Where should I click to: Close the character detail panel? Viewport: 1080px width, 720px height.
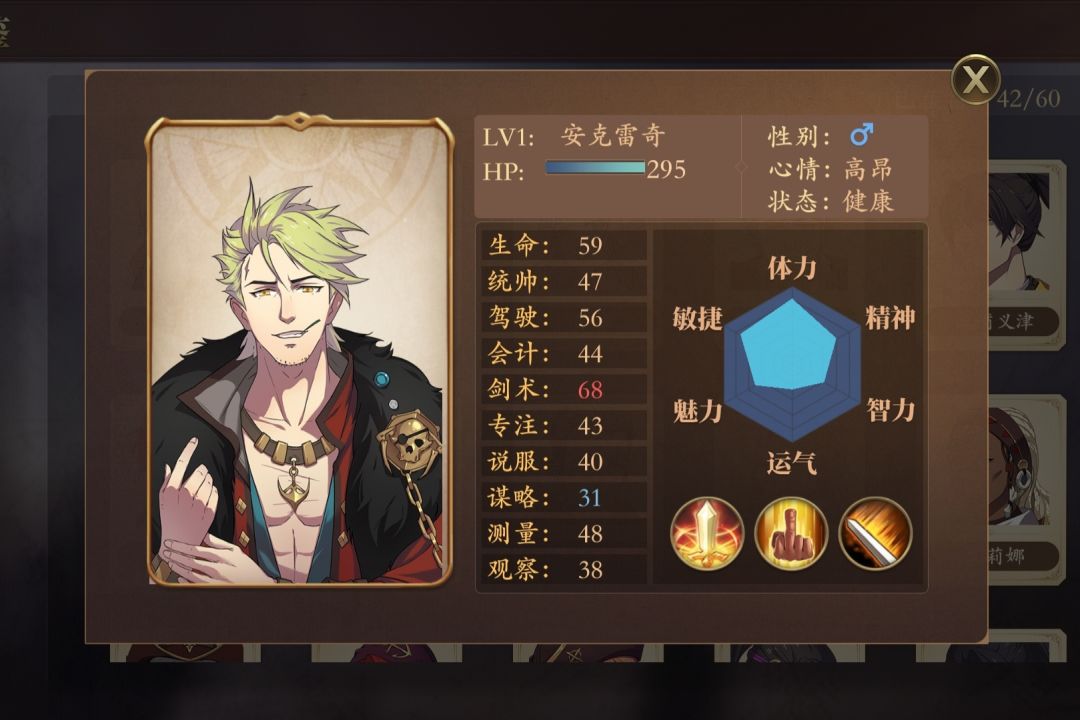(975, 79)
